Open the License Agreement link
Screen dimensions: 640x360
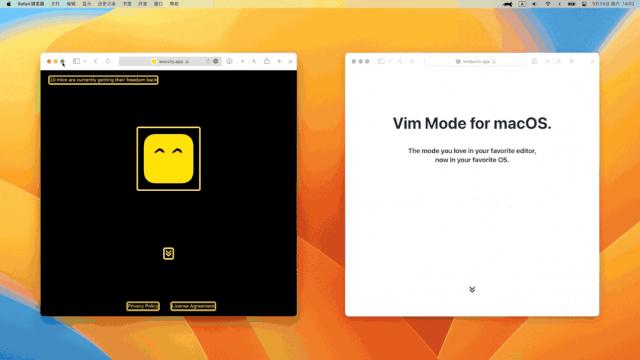point(193,306)
